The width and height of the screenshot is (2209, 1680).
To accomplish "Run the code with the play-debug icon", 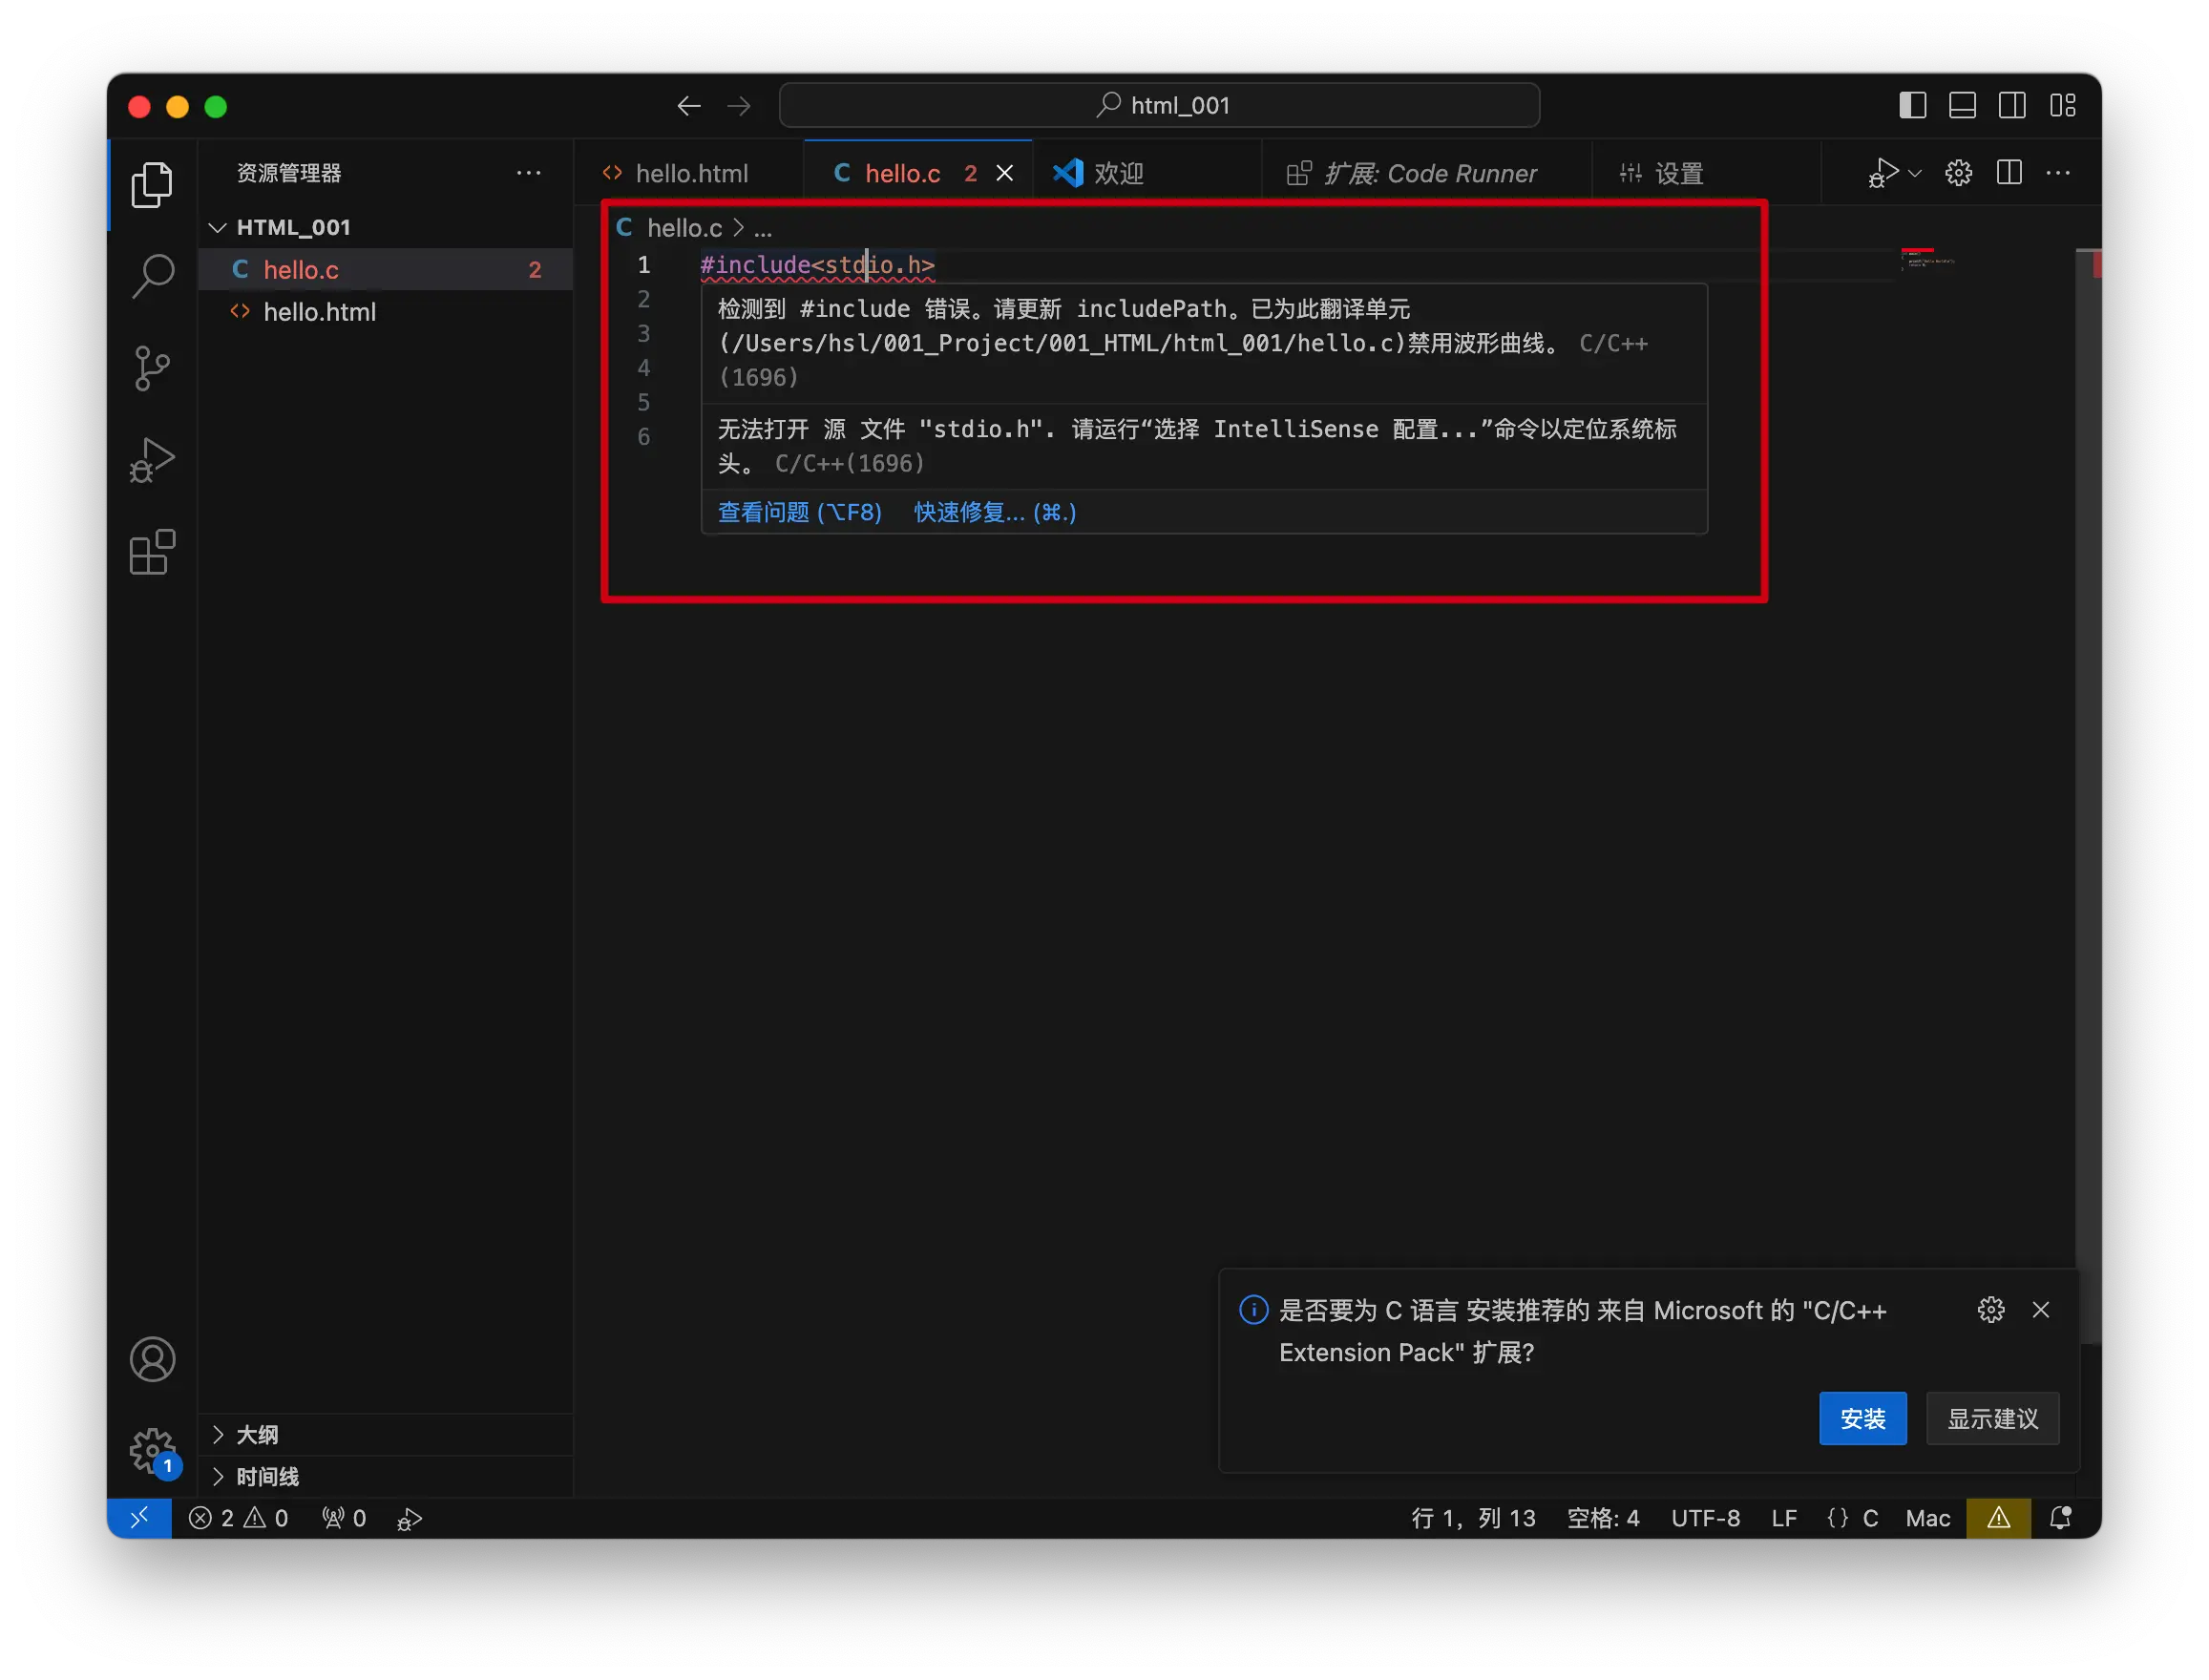I will [1882, 173].
